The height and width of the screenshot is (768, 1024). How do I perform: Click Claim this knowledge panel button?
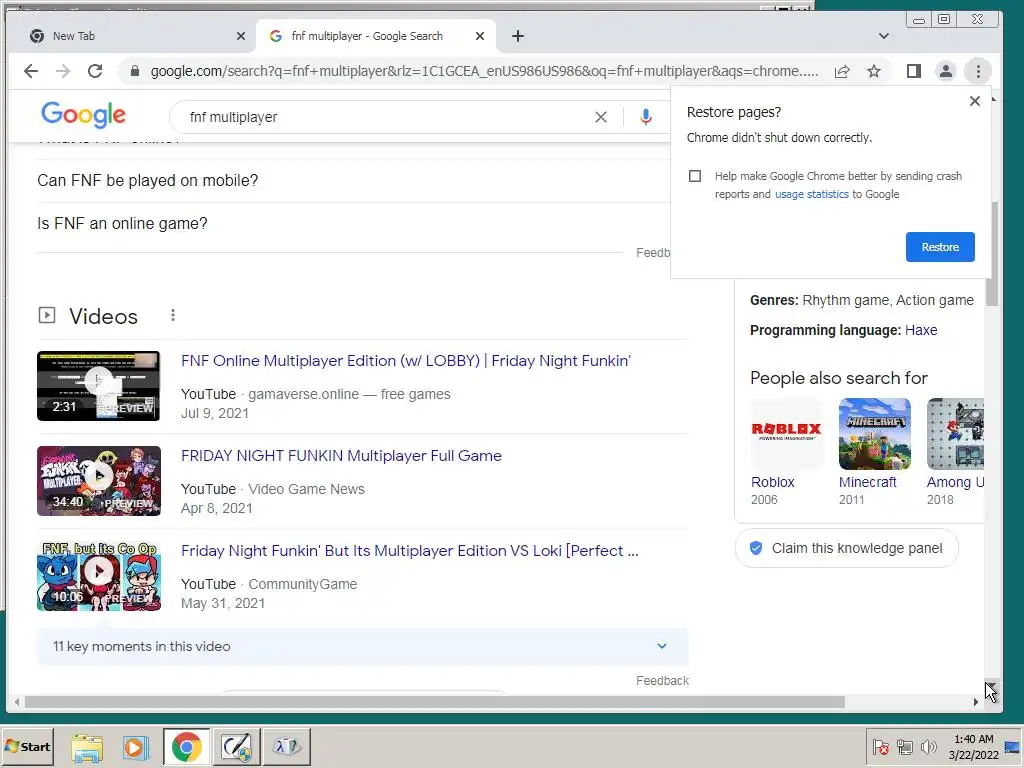coord(846,548)
